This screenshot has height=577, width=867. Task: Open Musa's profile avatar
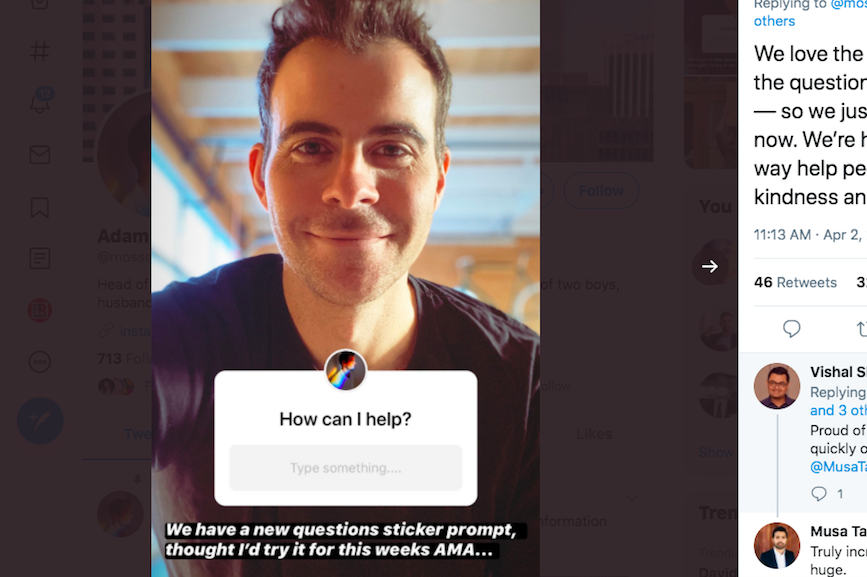(x=776, y=545)
